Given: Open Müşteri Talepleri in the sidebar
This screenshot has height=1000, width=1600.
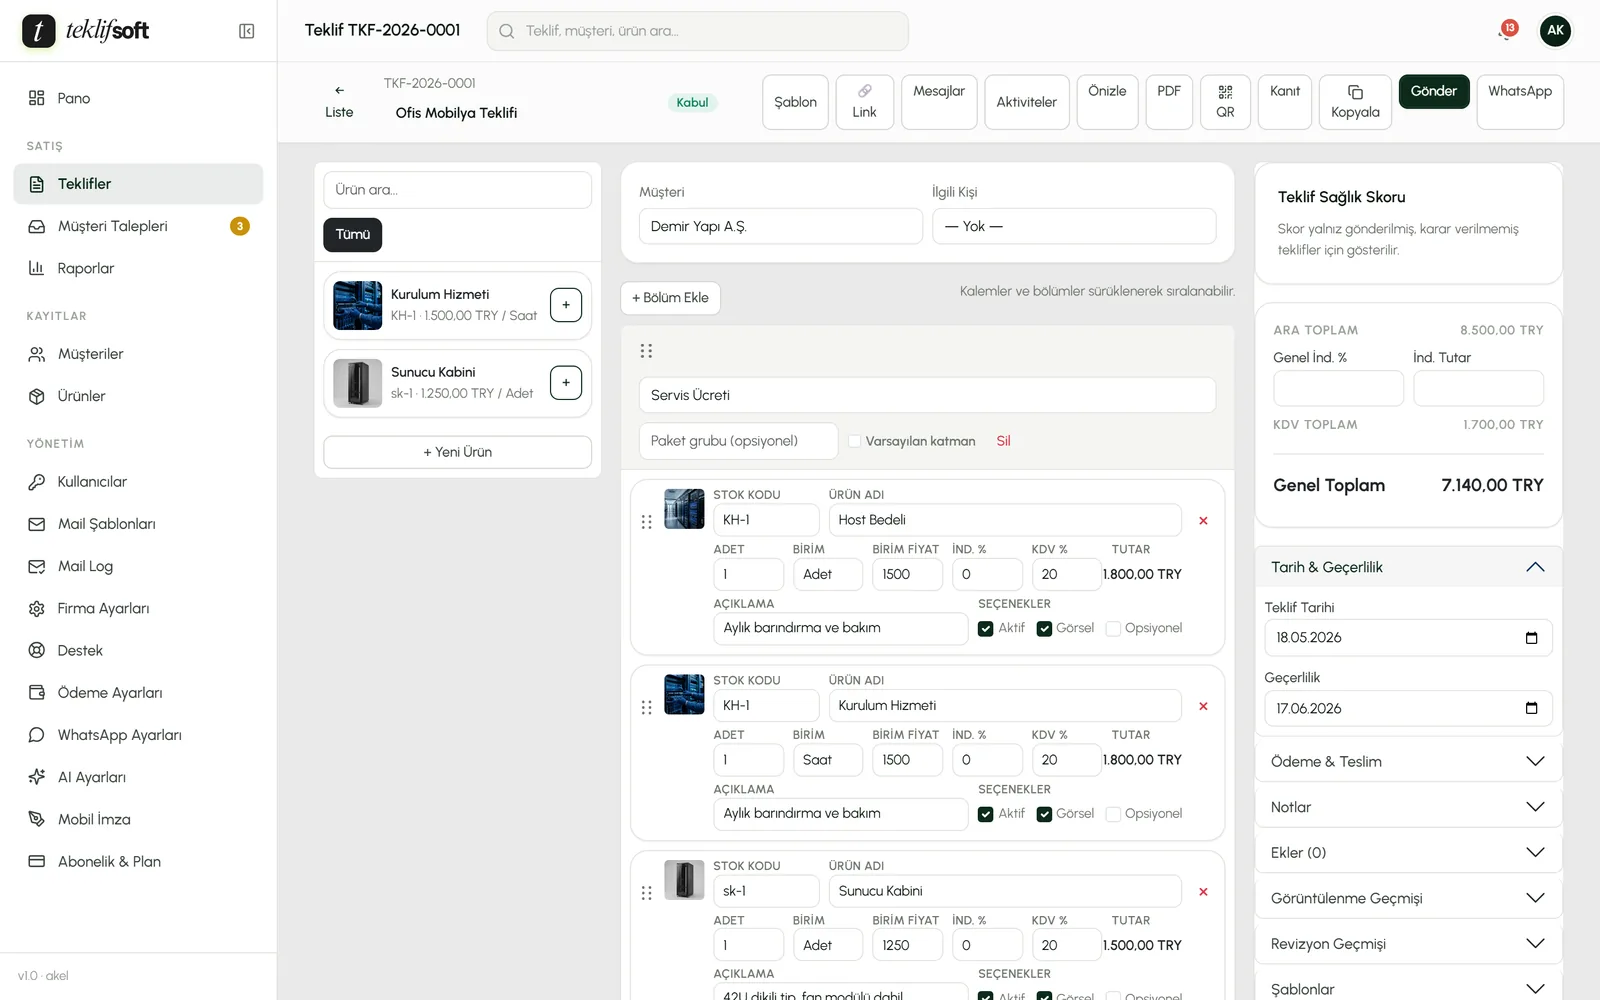Looking at the screenshot, I should 138,226.
